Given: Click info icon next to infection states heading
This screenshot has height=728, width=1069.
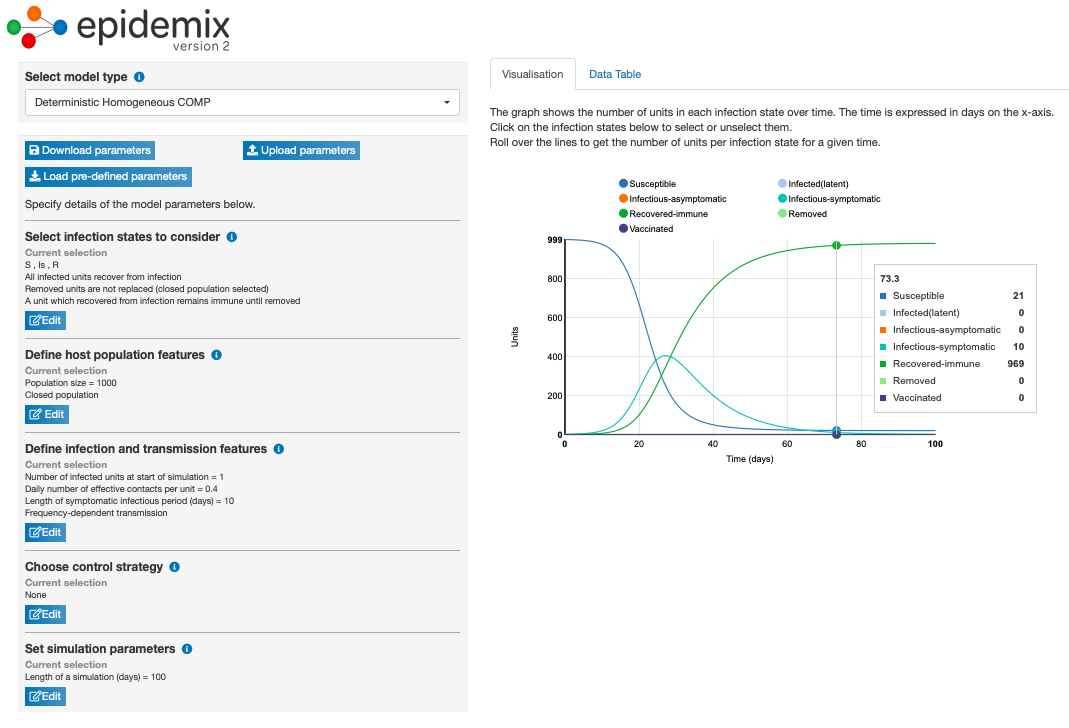Looking at the screenshot, I should click(232, 237).
